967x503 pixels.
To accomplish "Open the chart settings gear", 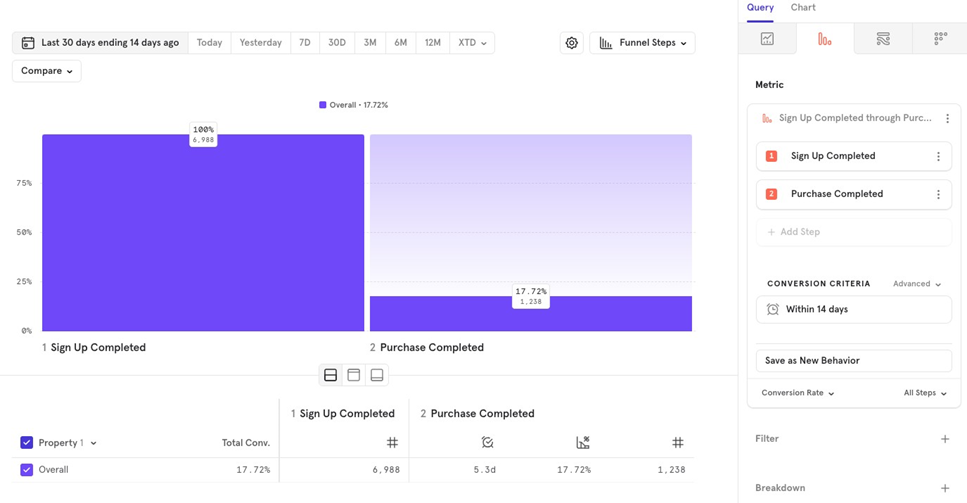I will click(571, 43).
